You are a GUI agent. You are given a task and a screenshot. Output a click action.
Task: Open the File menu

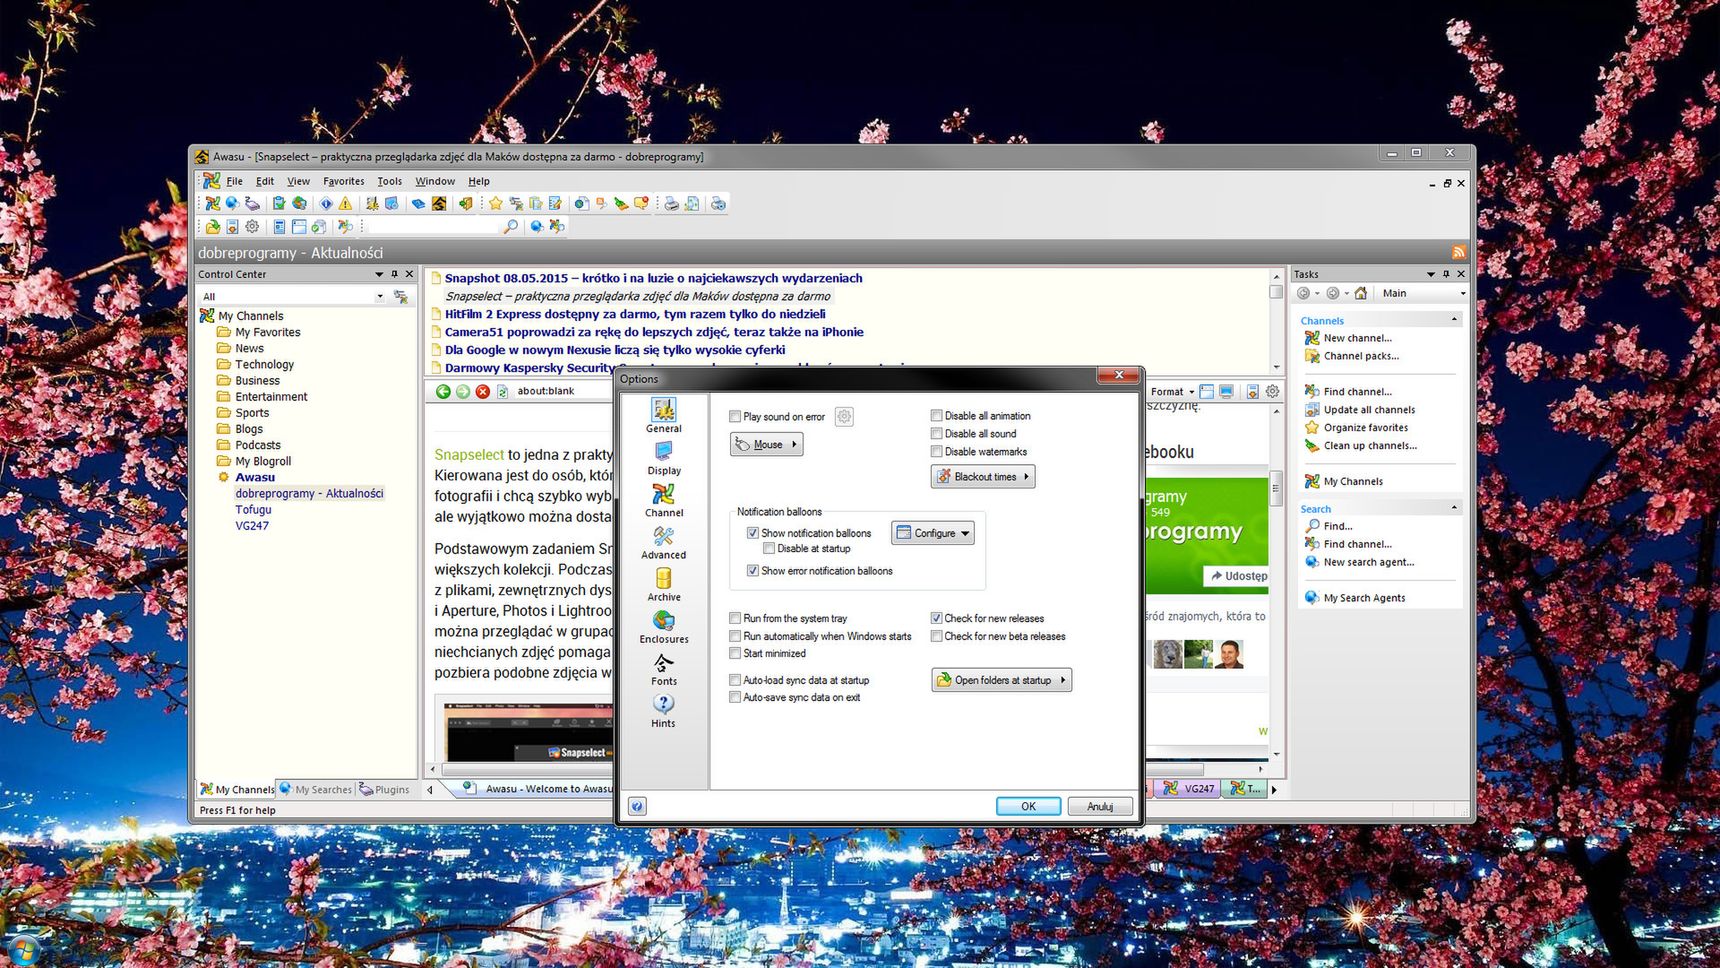pyautogui.click(x=234, y=181)
